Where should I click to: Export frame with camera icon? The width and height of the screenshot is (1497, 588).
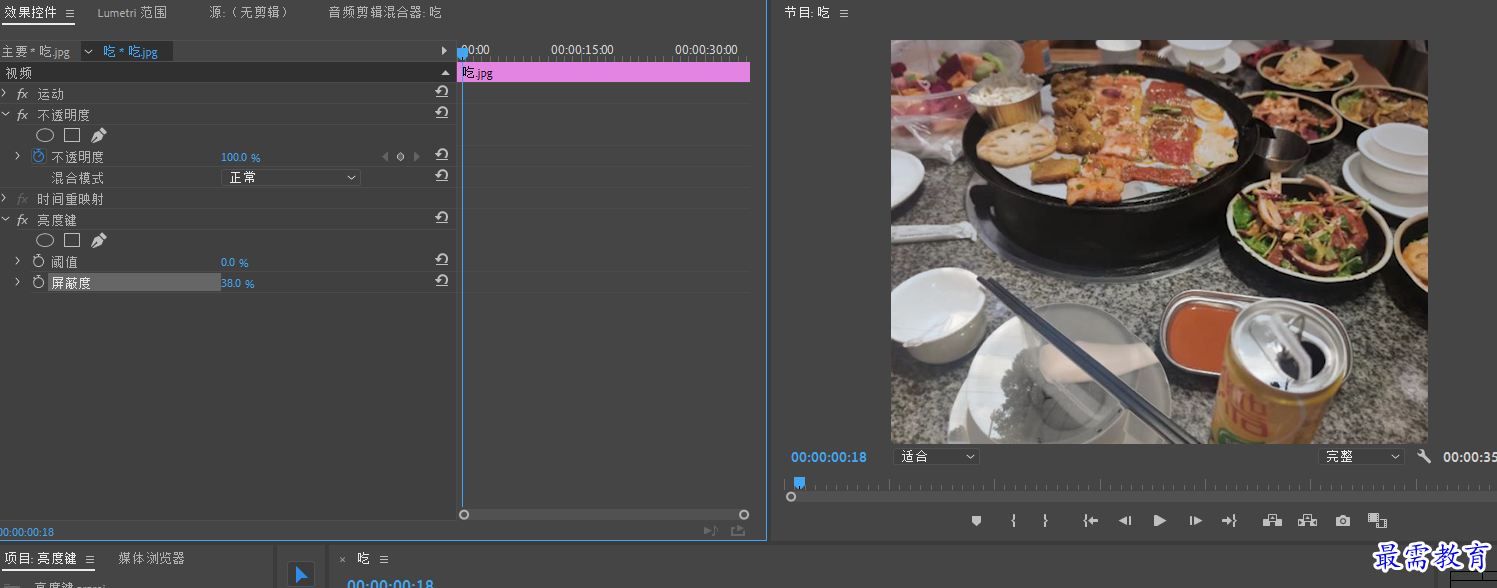pos(1343,520)
